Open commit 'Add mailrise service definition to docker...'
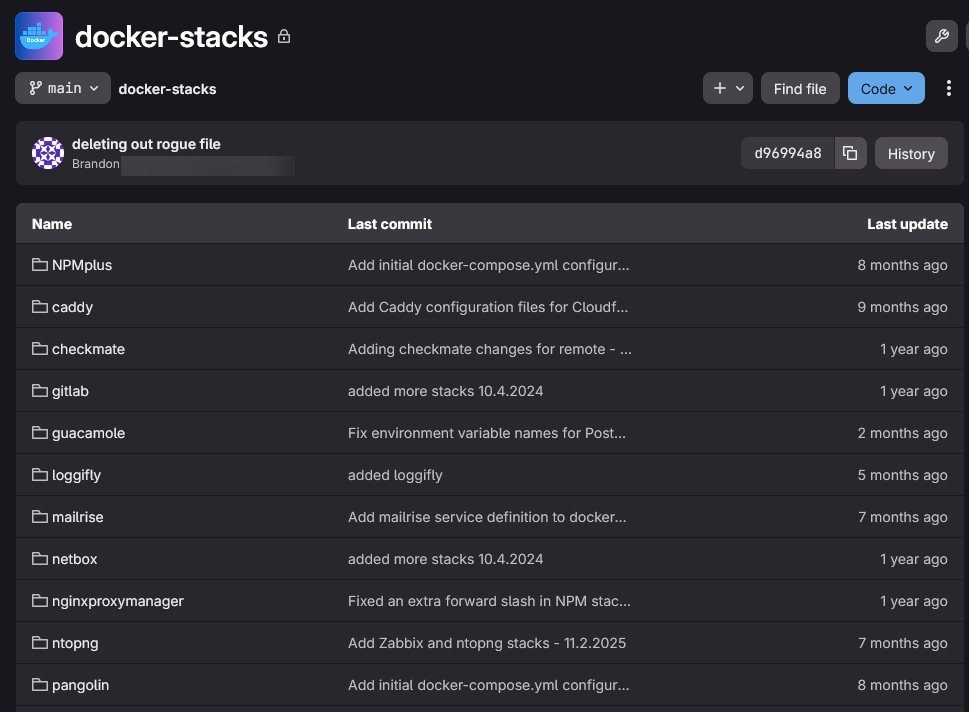This screenshot has height=712, width=969. coord(487,517)
